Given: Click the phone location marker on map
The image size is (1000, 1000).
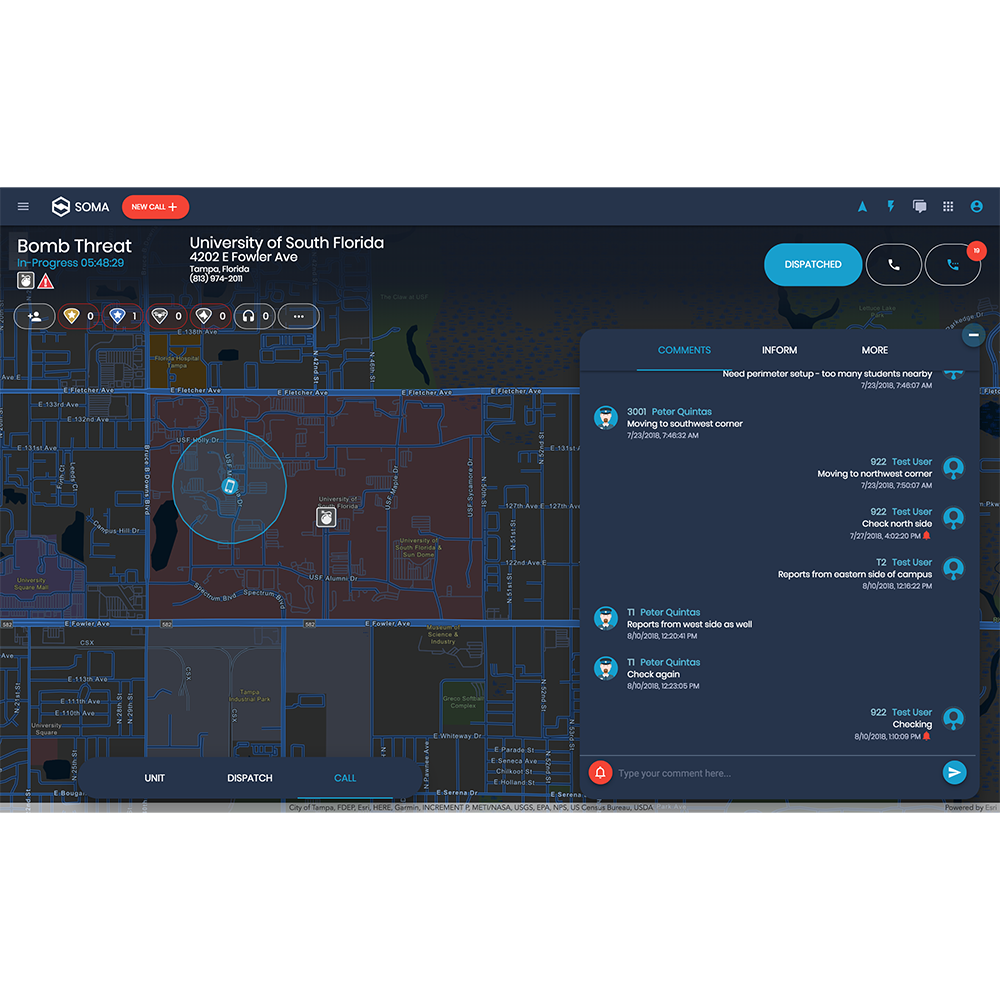Looking at the screenshot, I should (230, 487).
